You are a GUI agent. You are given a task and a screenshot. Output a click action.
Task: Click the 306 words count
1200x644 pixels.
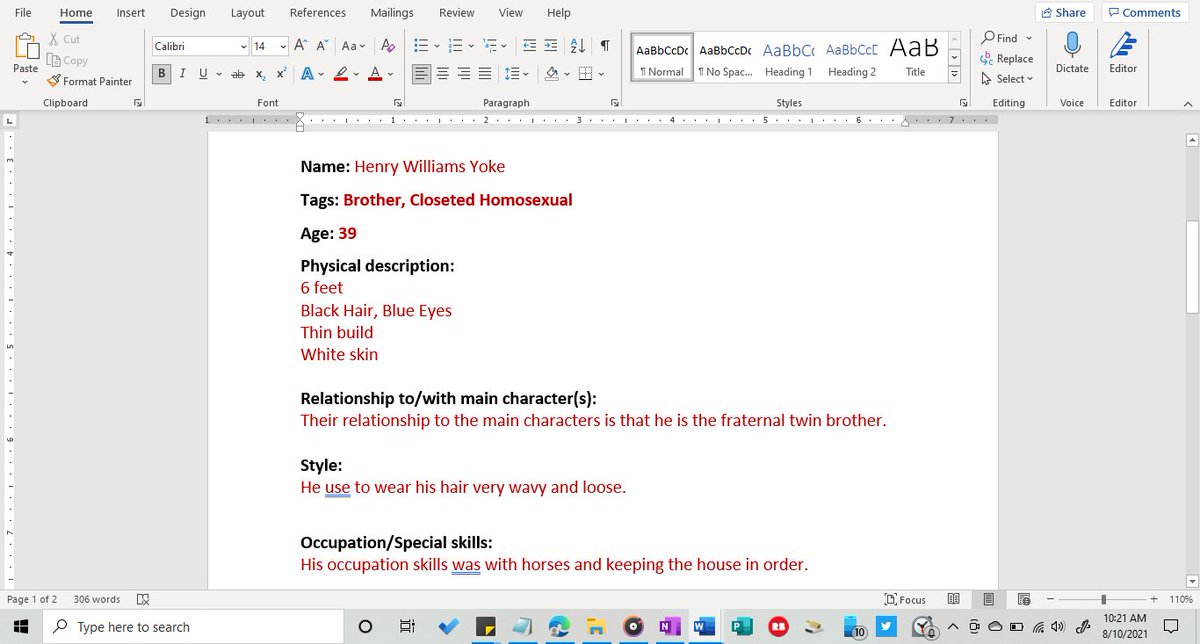click(97, 600)
